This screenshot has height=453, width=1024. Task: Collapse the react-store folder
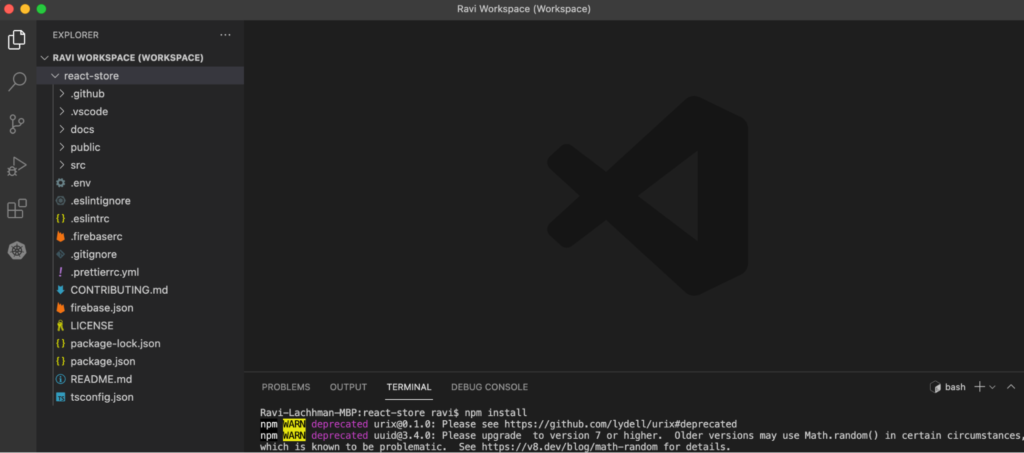140,76
